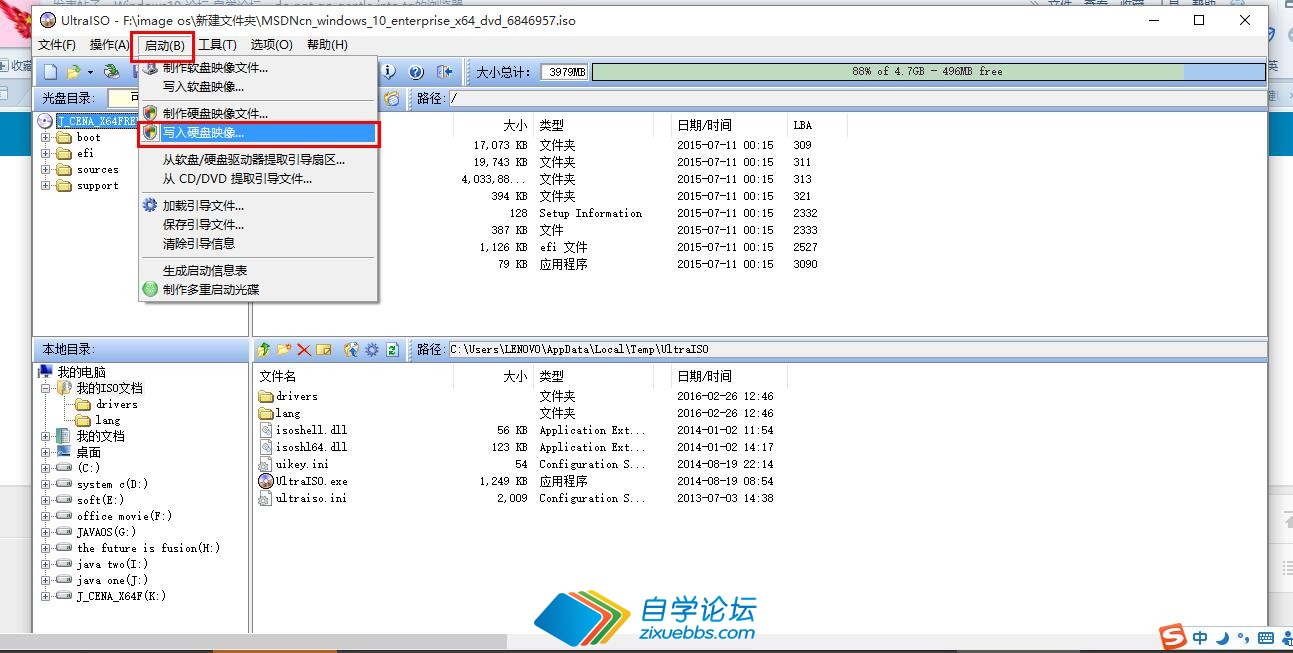
Task: Click the up-folder icon in local toolbar
Action: coord(264,349)
